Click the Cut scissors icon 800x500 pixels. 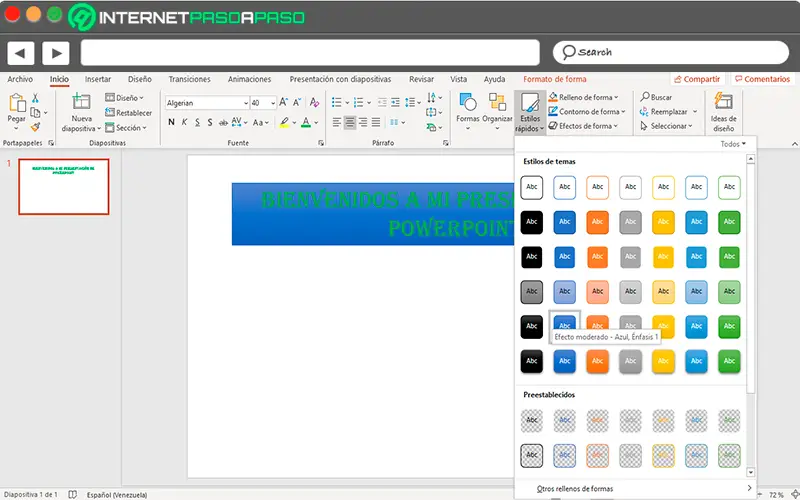(35, 98)
